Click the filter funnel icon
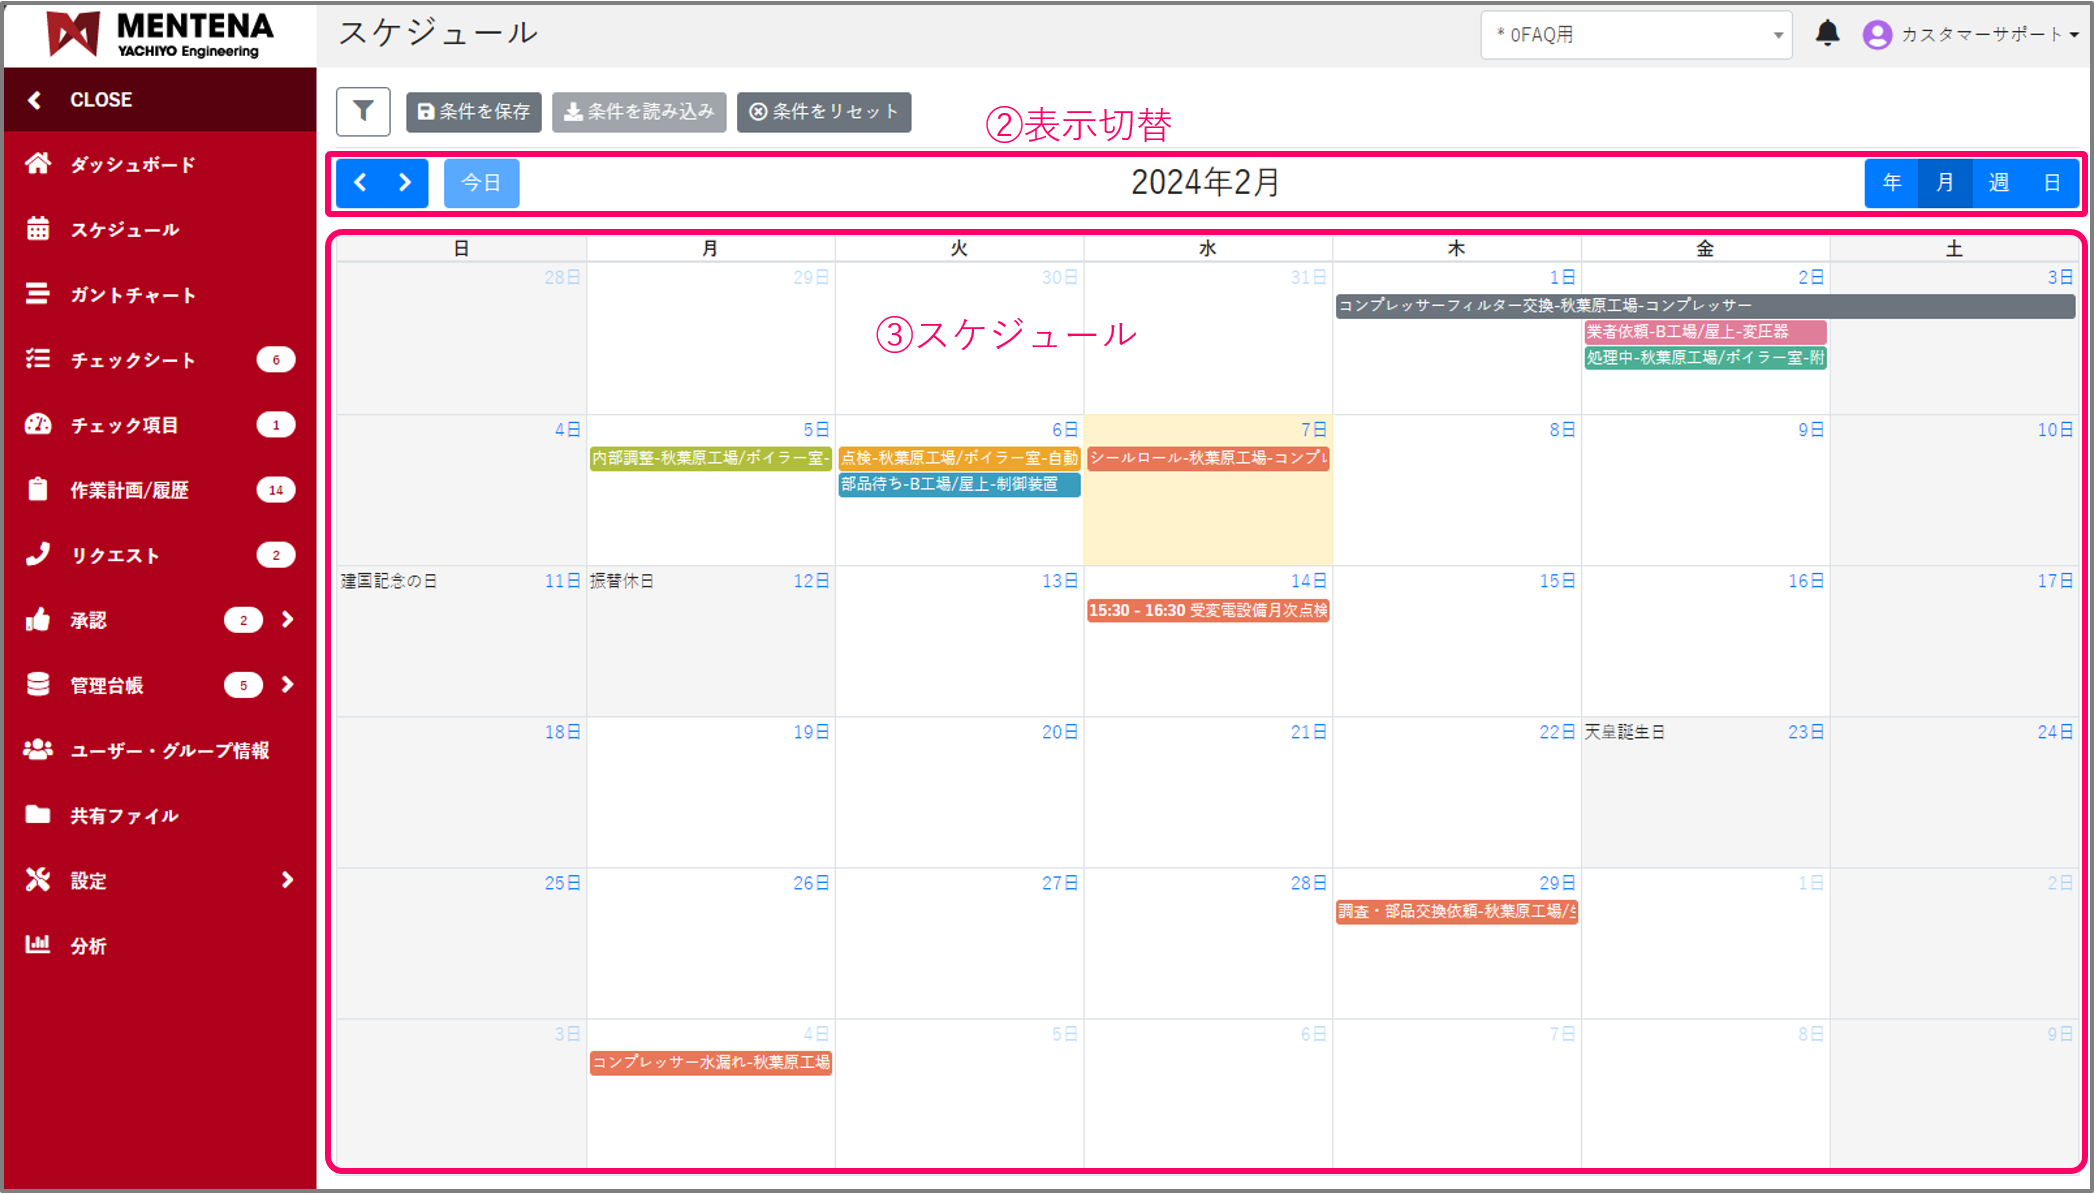 [363, 111]
